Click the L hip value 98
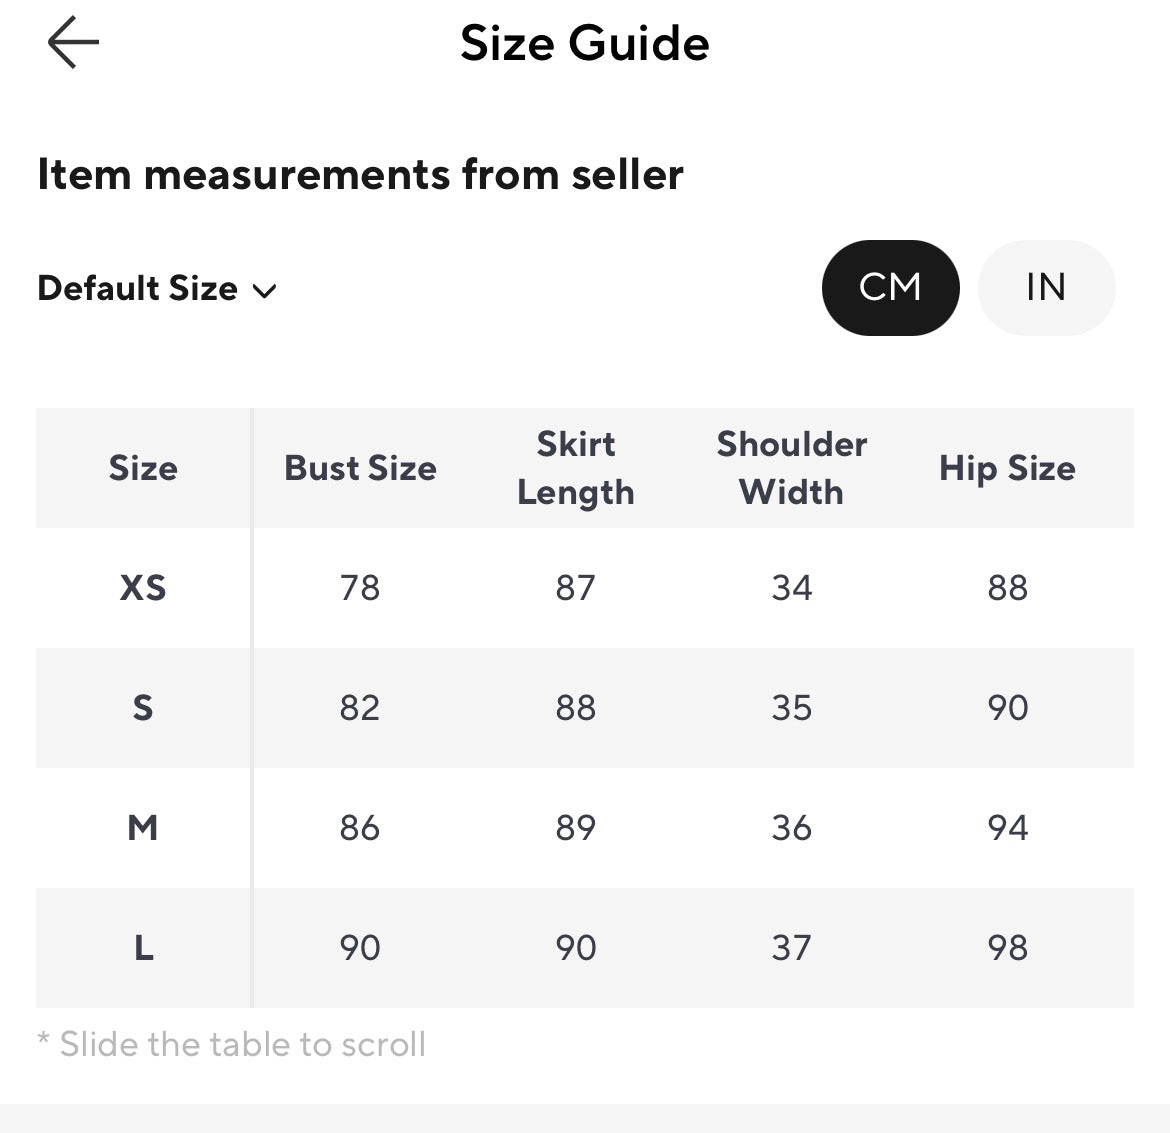The image size is (1170, 1133). point(1007,948)
